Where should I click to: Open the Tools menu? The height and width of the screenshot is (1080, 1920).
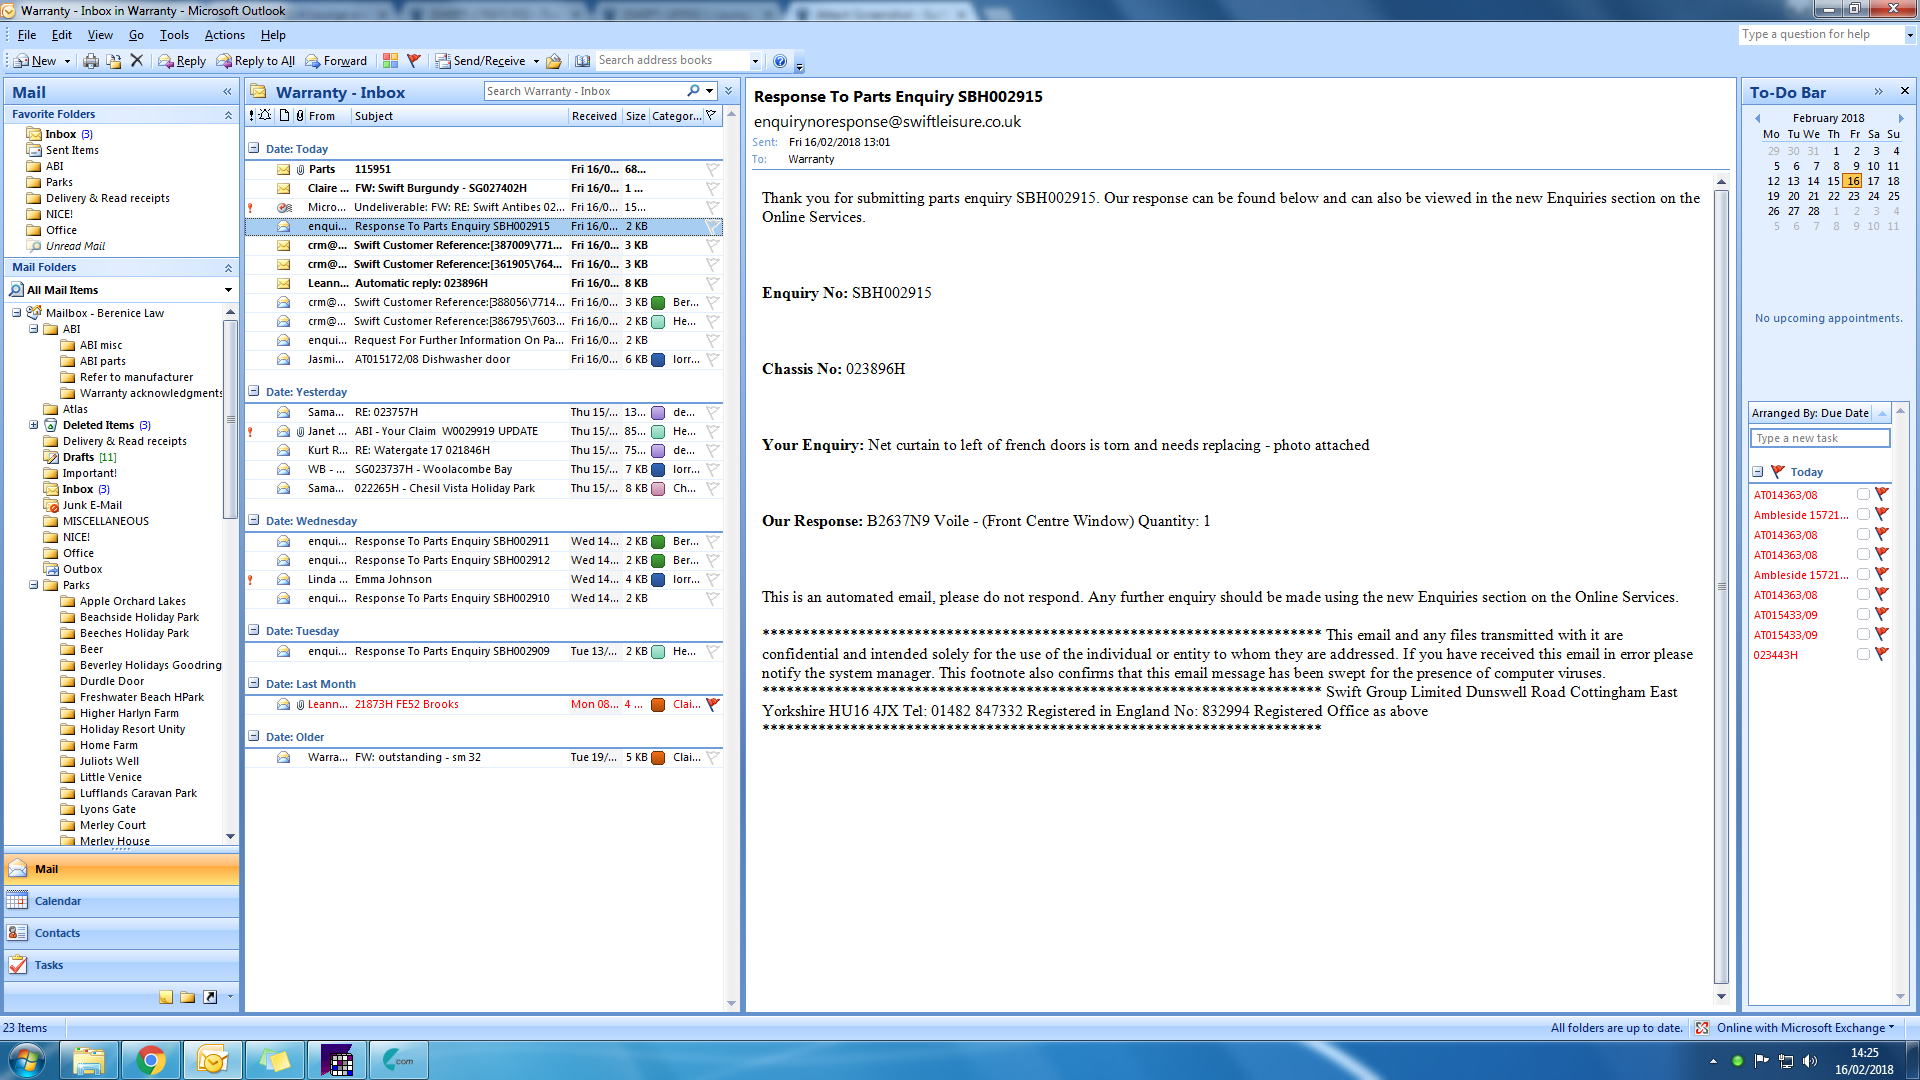(x=174, y=35)
